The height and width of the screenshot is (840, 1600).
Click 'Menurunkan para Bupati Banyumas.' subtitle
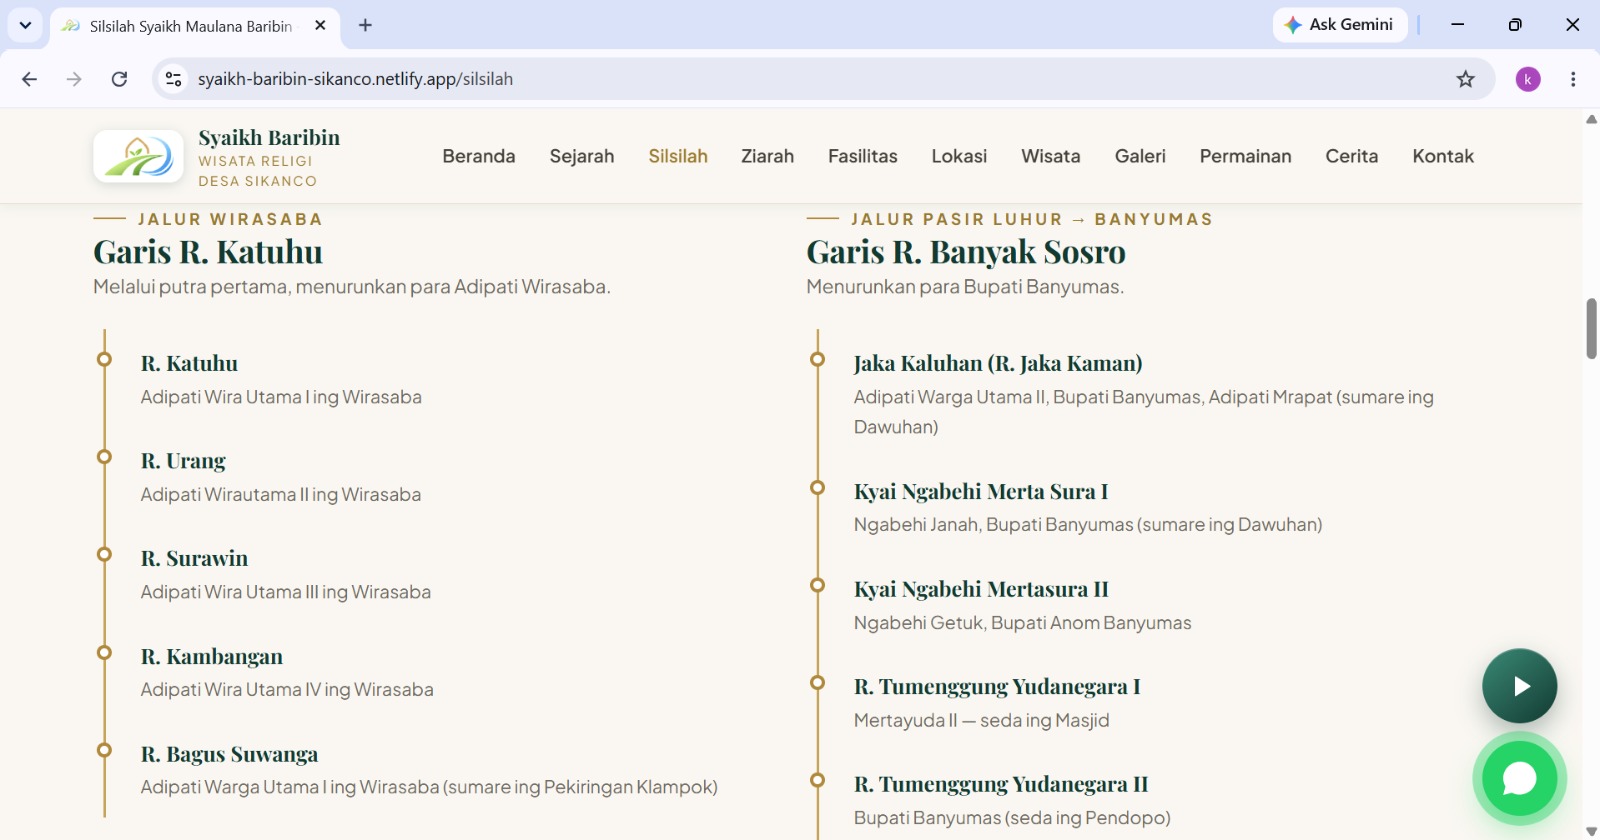pos(965,287)
